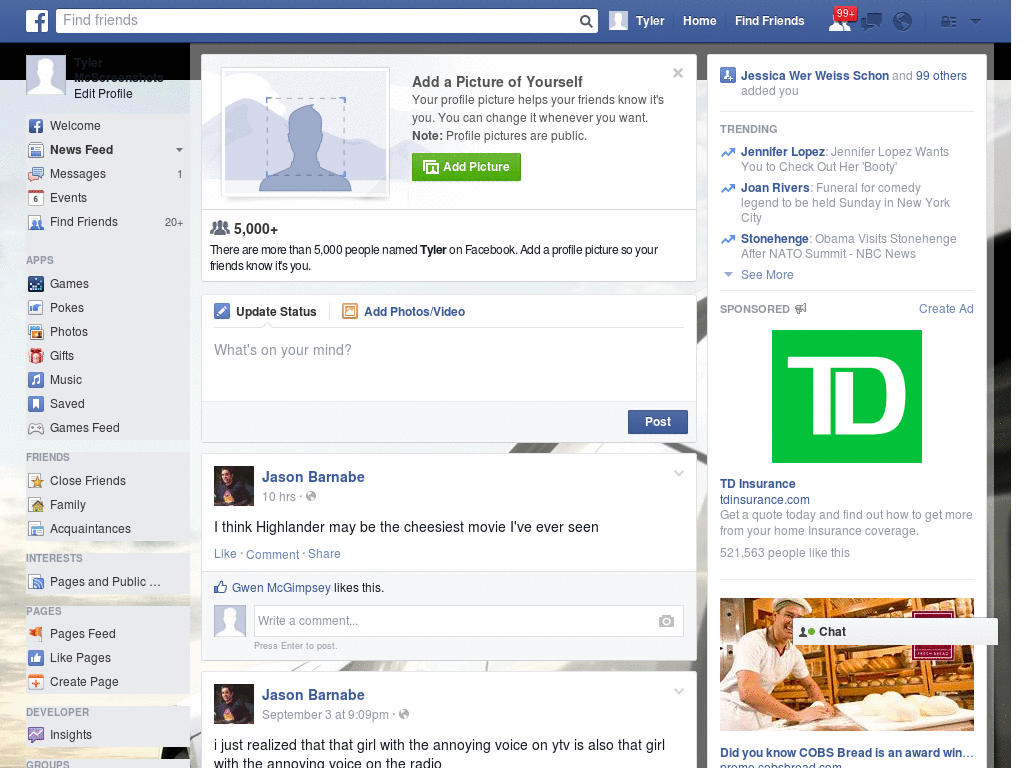Image resolution: width=1024 pixels, height=768 pixels.
Task: Open the privacy shortcuts lock icon
Action: point(948,22)
